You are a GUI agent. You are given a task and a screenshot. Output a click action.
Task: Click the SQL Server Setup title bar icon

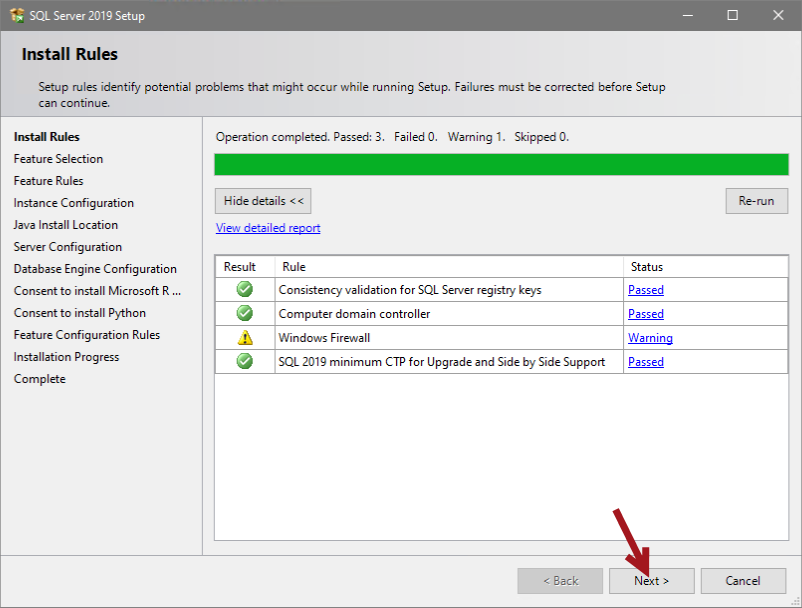tap(17, 15)
